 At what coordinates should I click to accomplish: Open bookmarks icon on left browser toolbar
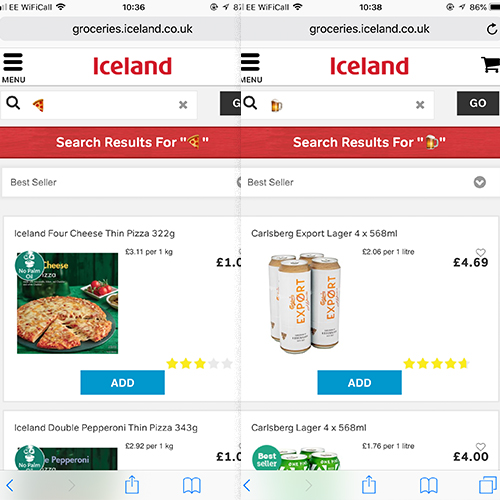[x=192, y=485]
